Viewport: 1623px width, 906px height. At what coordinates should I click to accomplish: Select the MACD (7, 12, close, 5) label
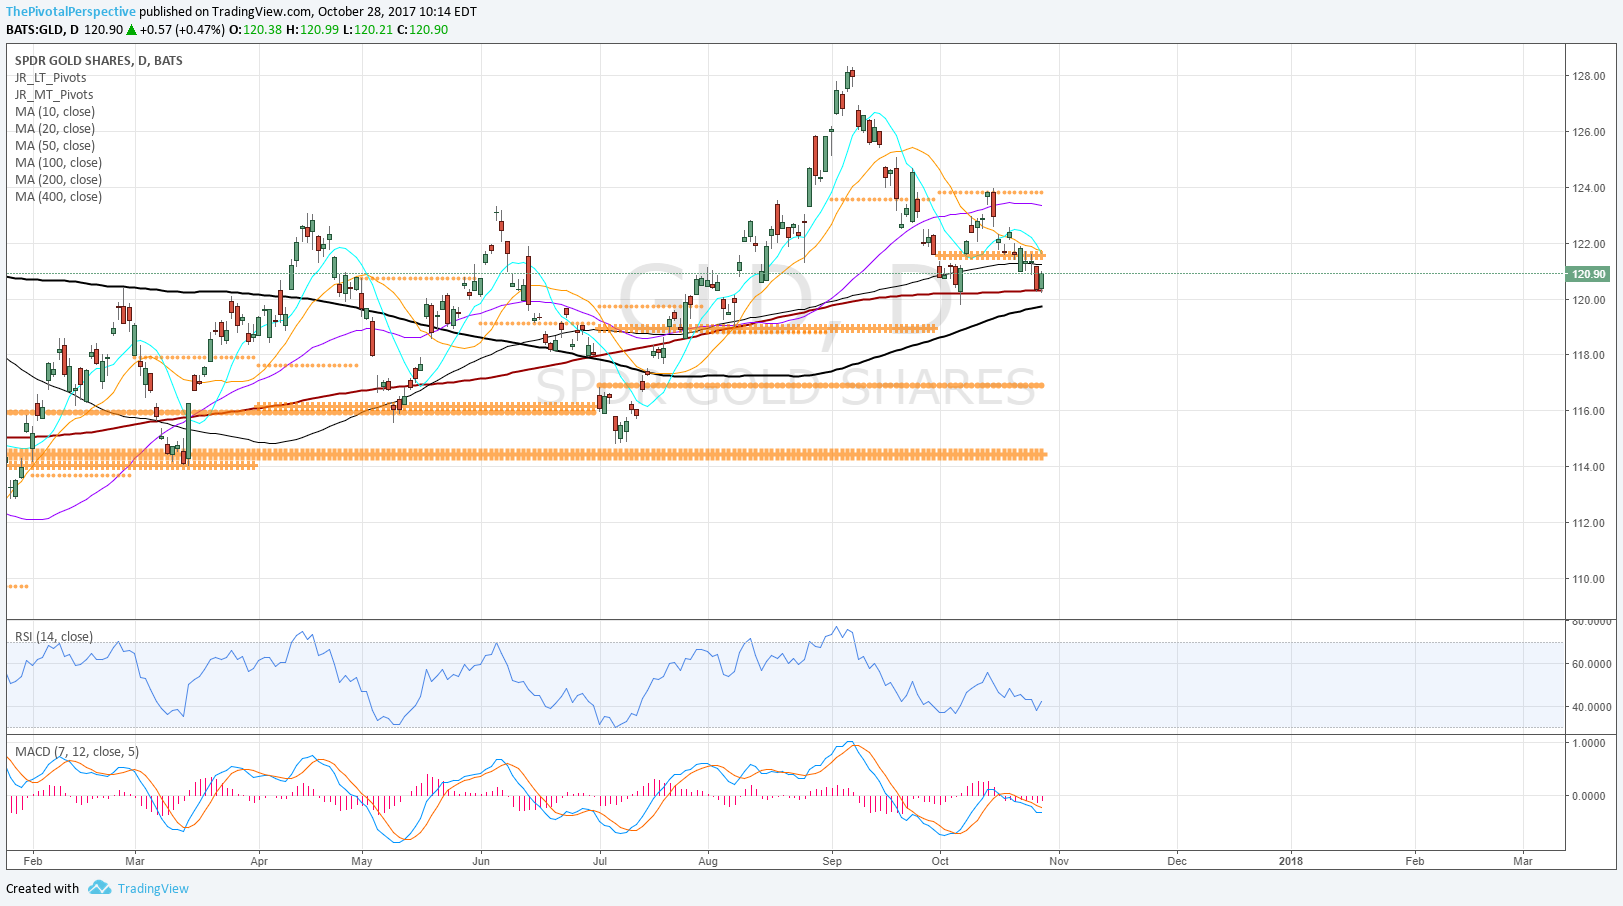click(77, 751)
